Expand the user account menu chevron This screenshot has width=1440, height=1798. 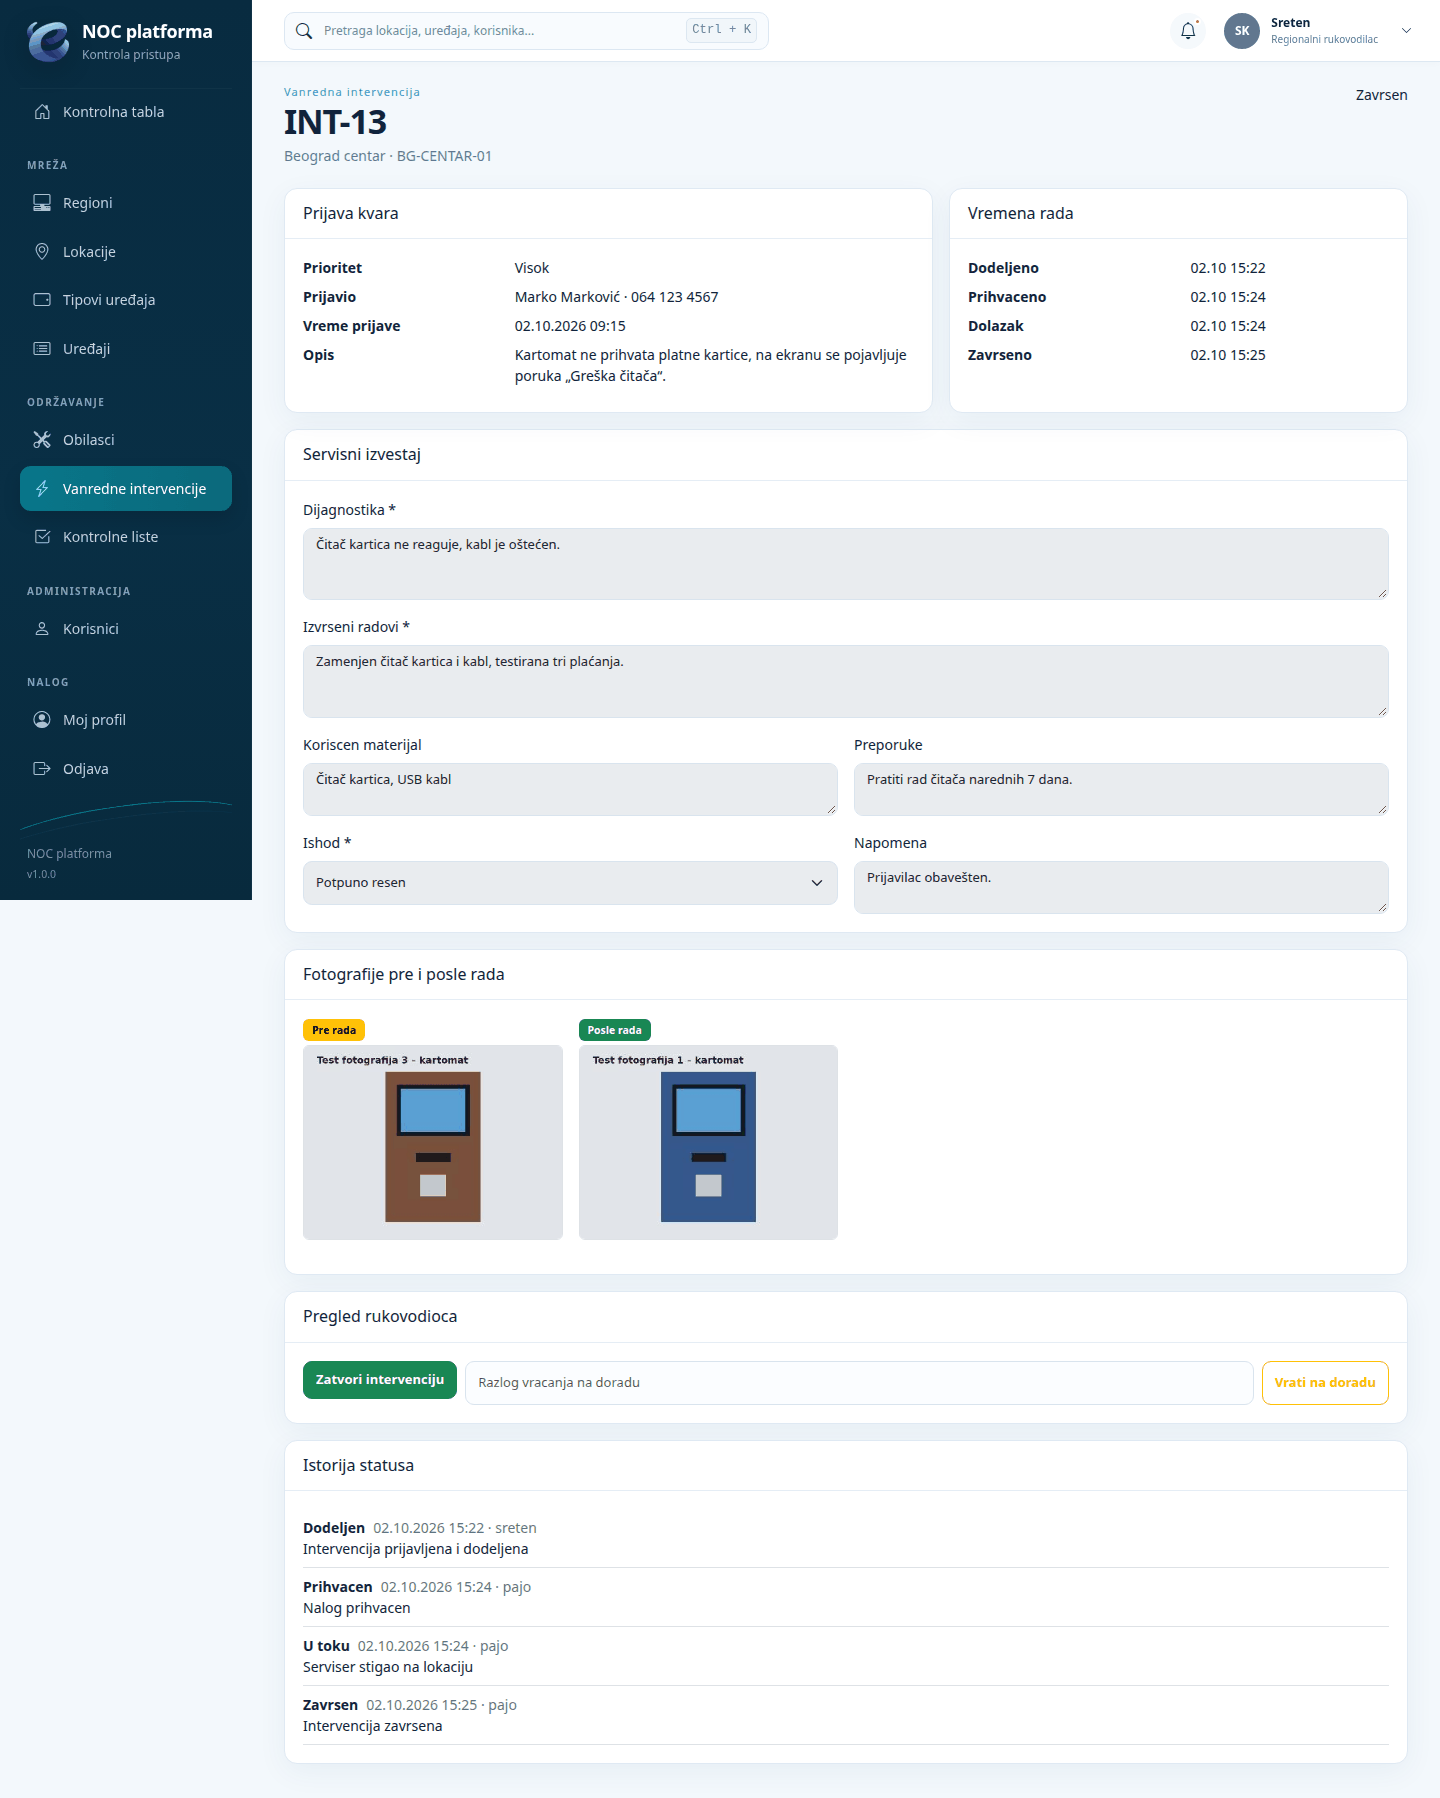point(1406,31)
